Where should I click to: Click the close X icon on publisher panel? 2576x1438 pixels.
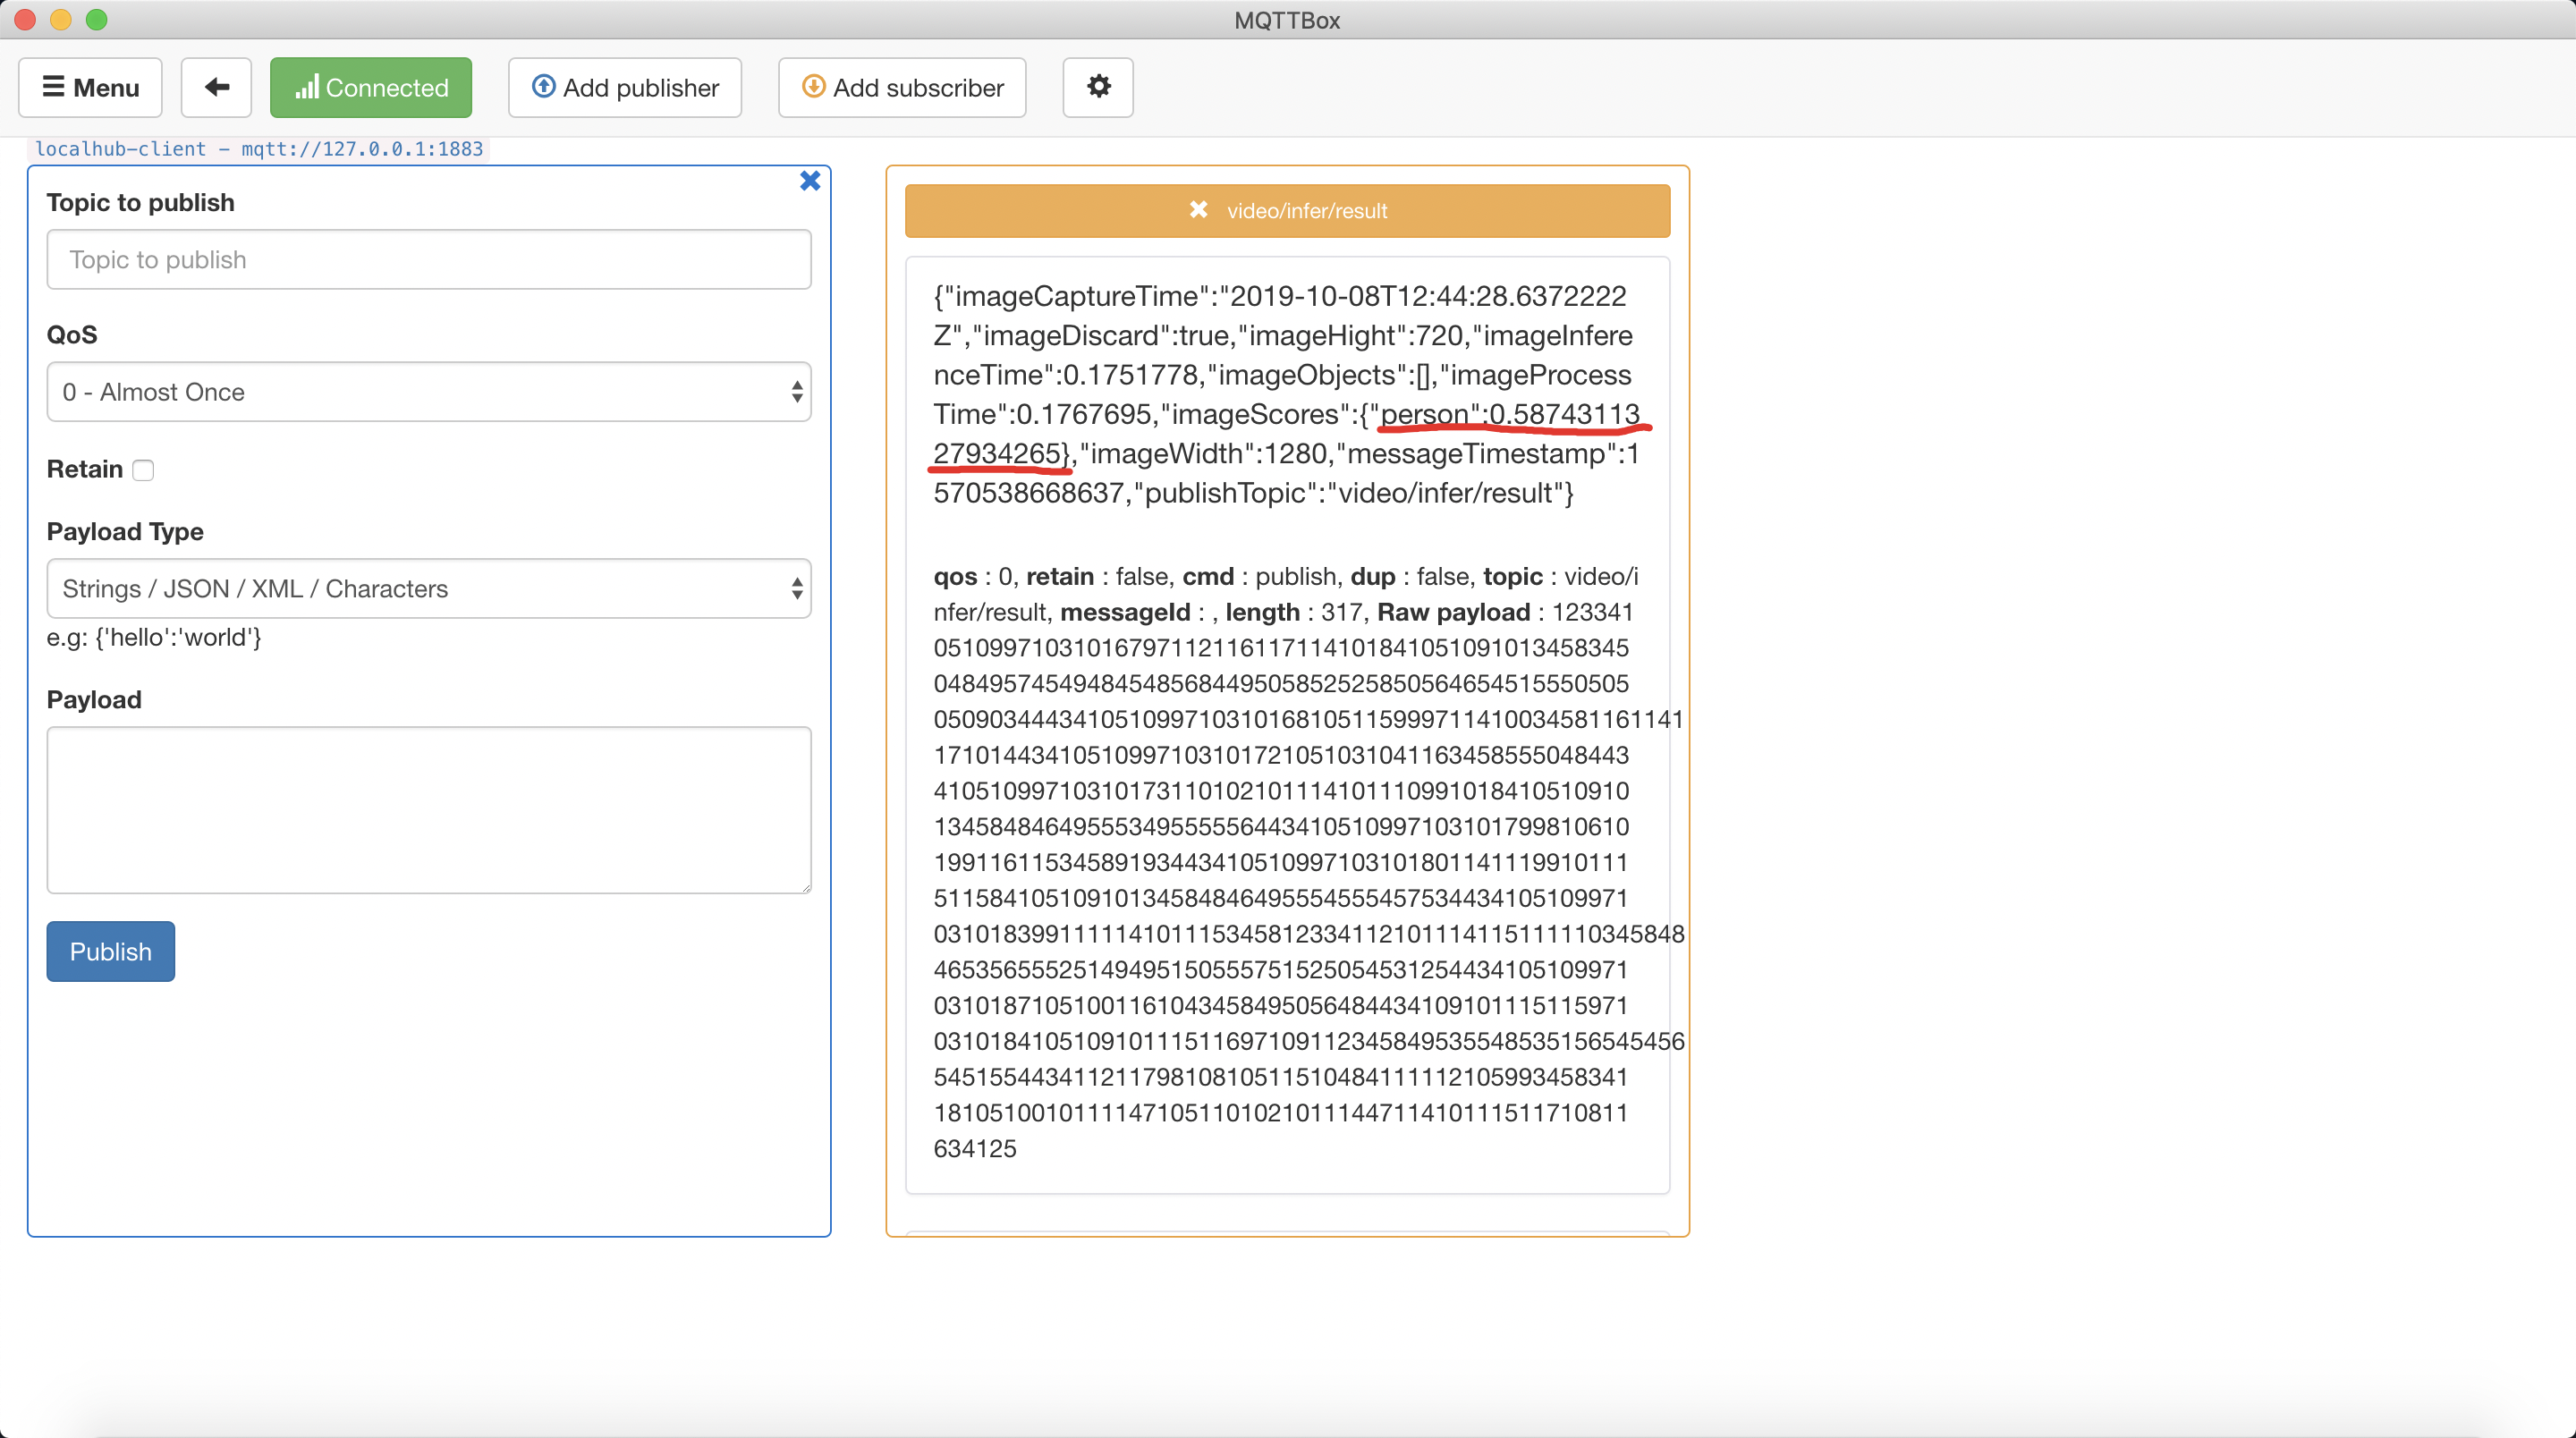tap(810, 181)
